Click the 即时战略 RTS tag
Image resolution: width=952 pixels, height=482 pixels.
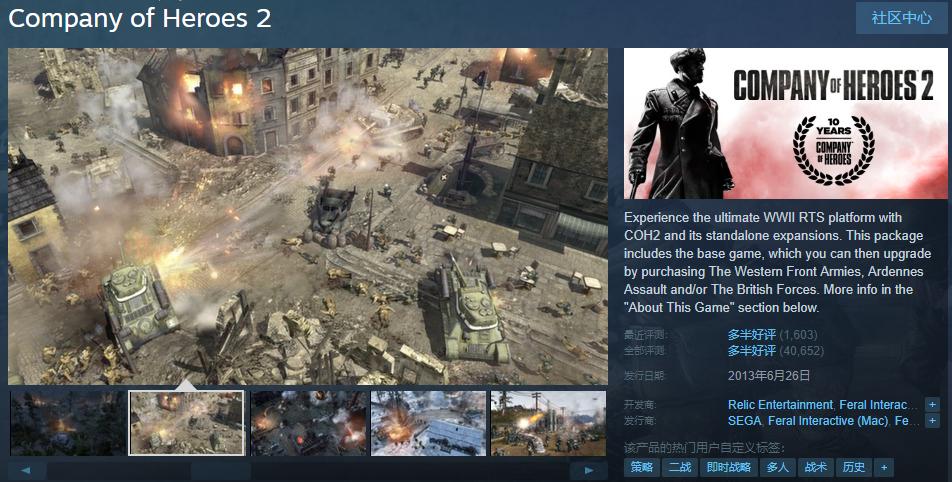tap(729, 467)
